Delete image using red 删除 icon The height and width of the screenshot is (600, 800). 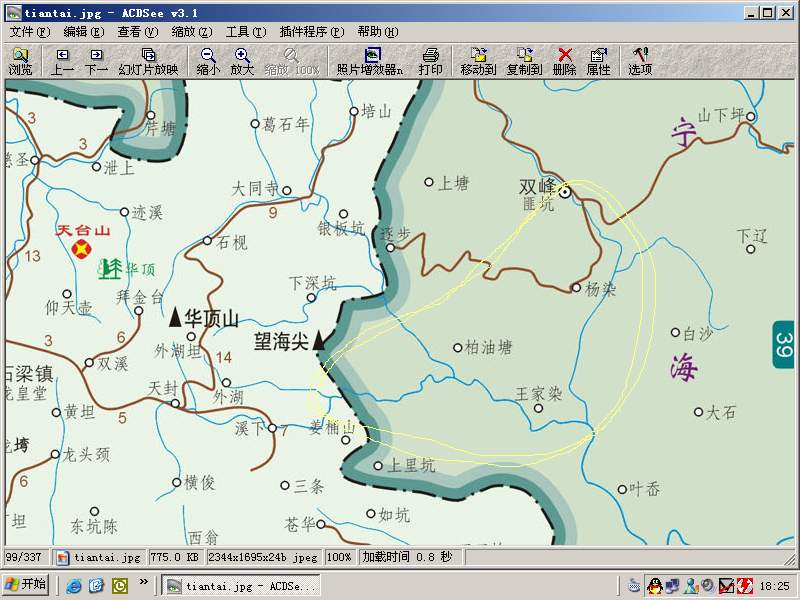[x=564, y=61]
